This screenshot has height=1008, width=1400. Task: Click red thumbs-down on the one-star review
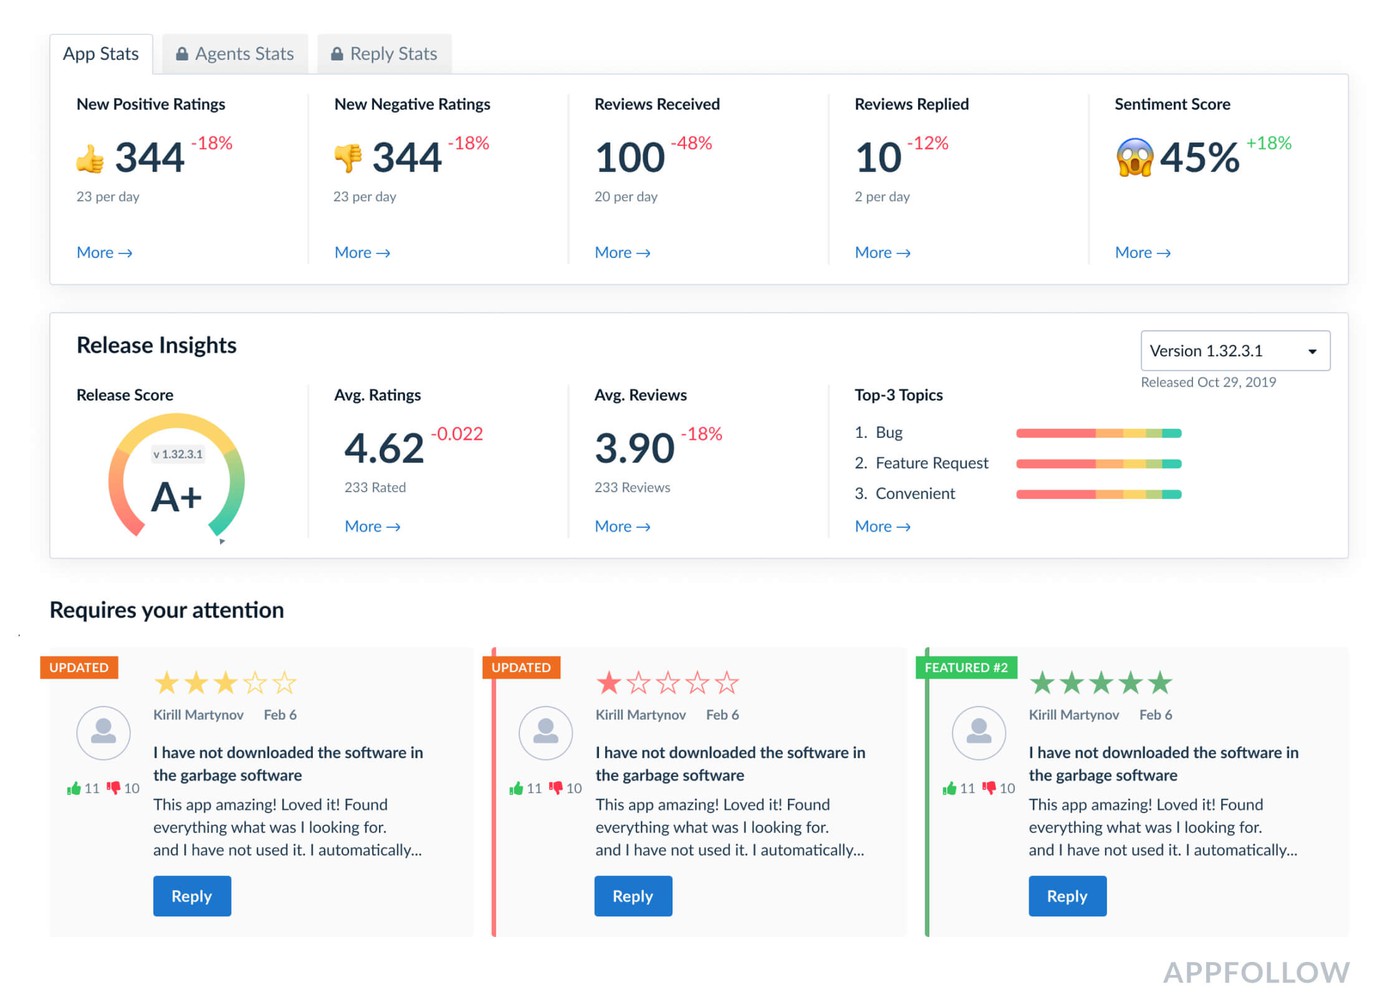tap(556, 788)
